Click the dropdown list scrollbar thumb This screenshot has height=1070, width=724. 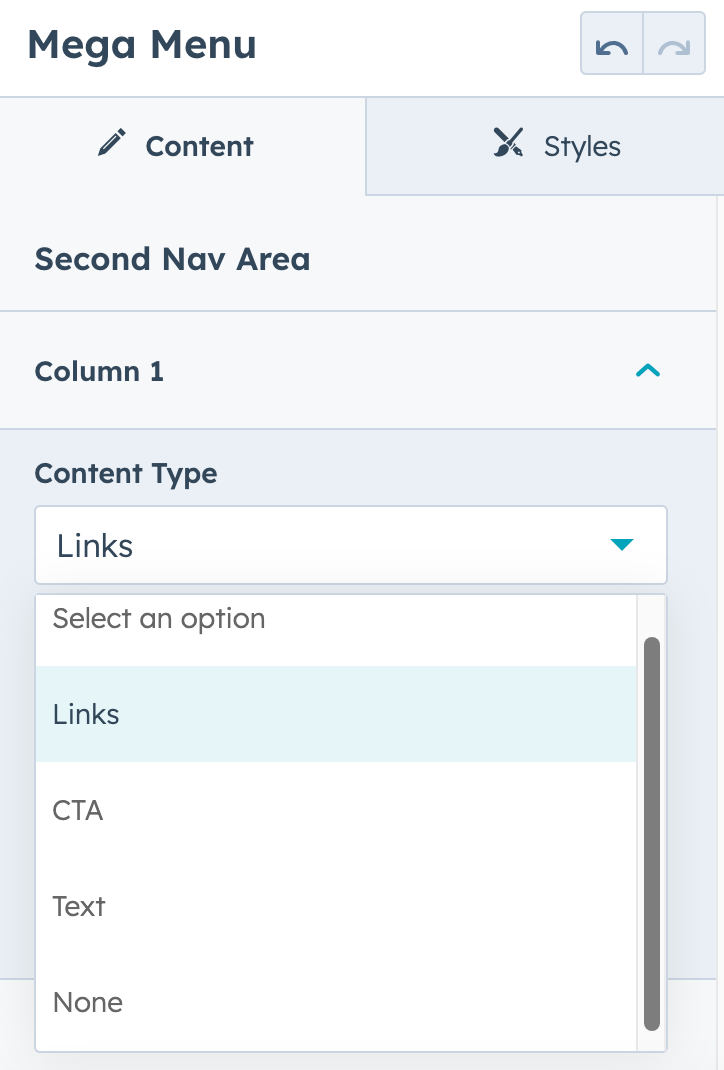[x=652, y=832]
